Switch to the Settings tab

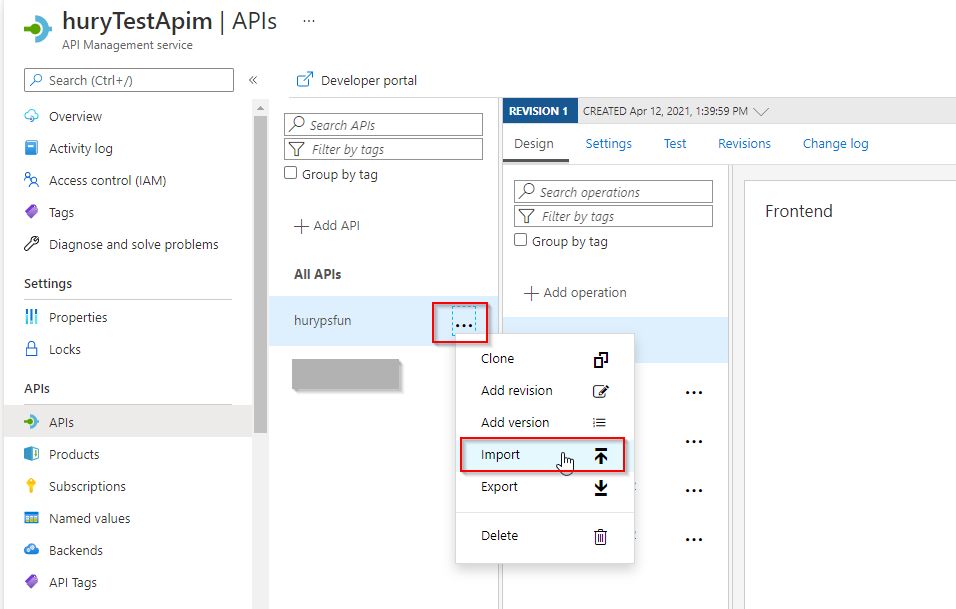608,144
